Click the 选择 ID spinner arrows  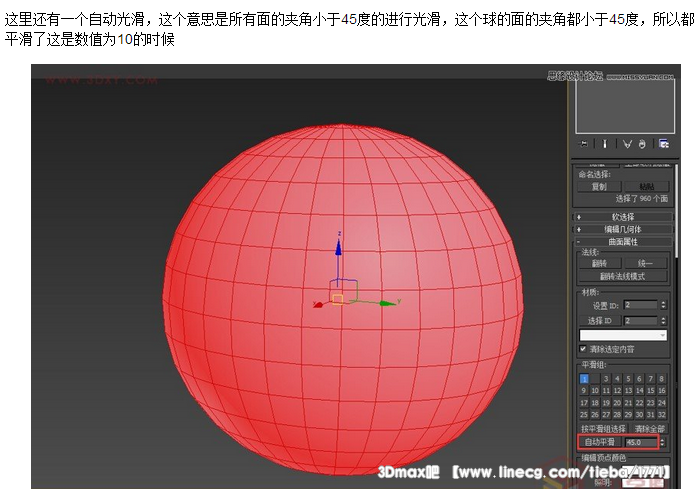click(x=663, y=321)
